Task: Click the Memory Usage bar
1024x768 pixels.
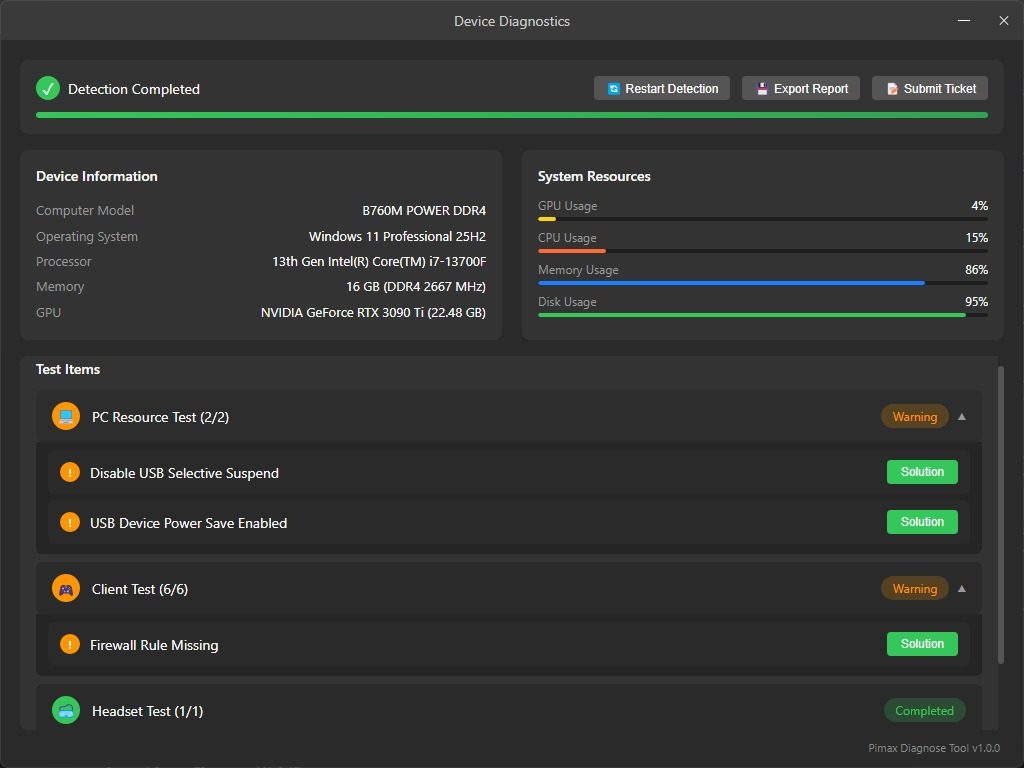Action: coord(762,283)
